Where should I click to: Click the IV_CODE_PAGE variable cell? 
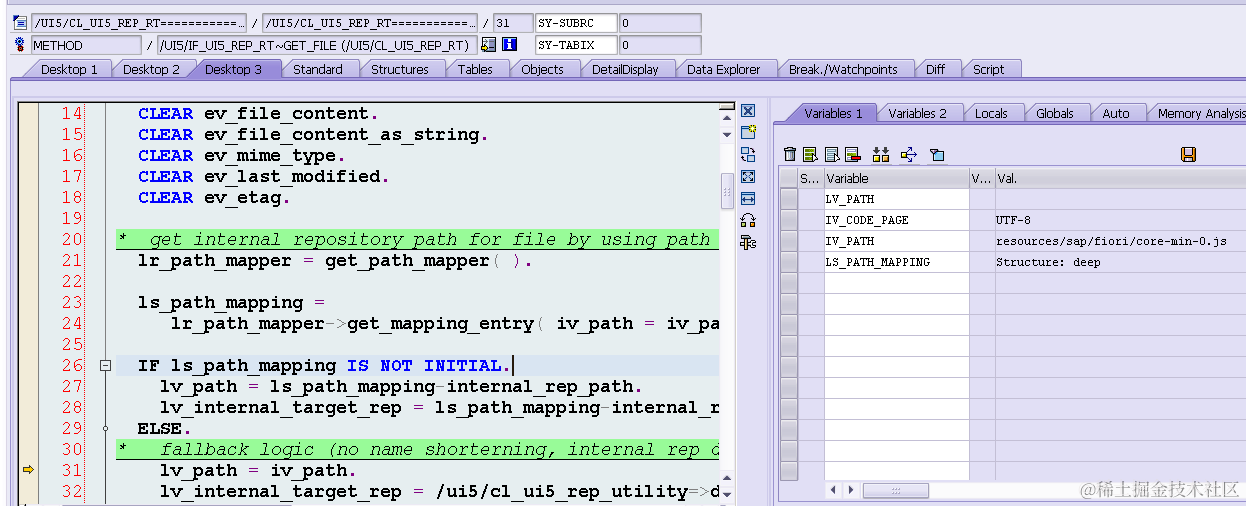click(x=896, y=220)
